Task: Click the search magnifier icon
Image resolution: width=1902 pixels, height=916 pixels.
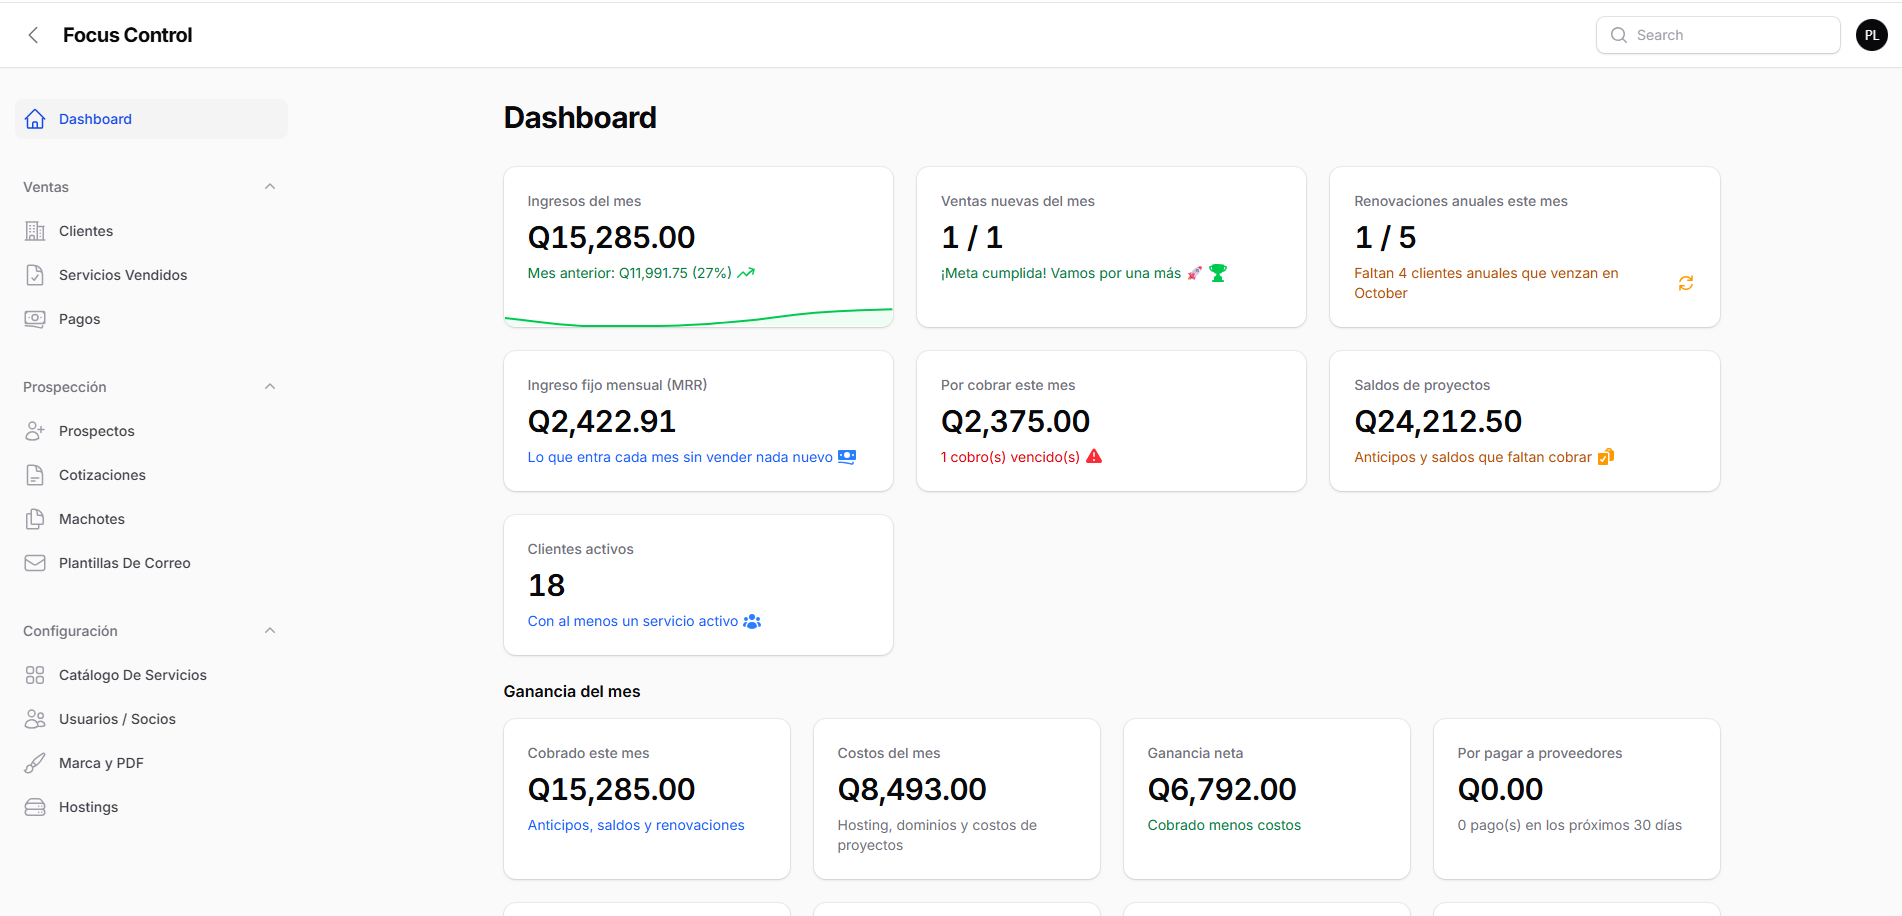Action: [1619, 35]
